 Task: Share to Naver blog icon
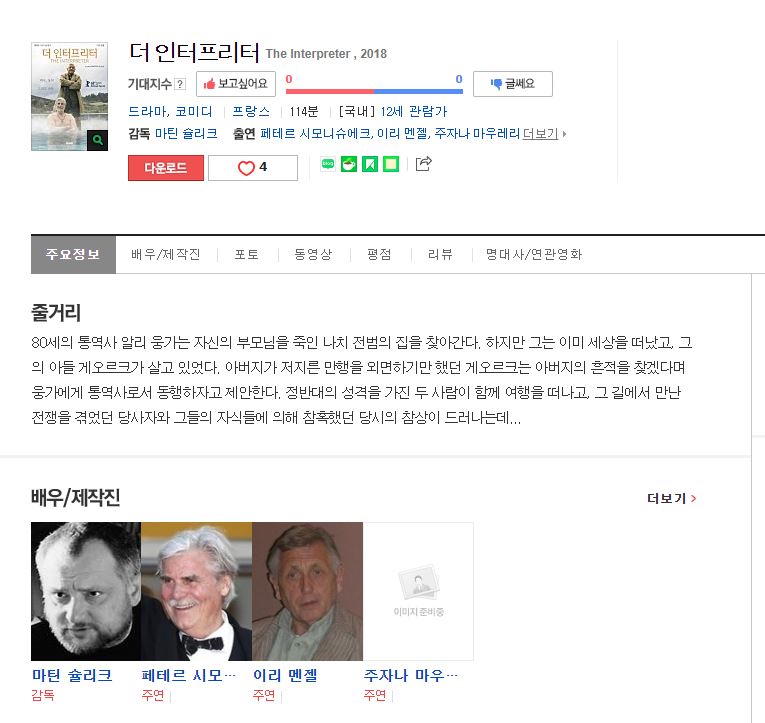(328, 164)
